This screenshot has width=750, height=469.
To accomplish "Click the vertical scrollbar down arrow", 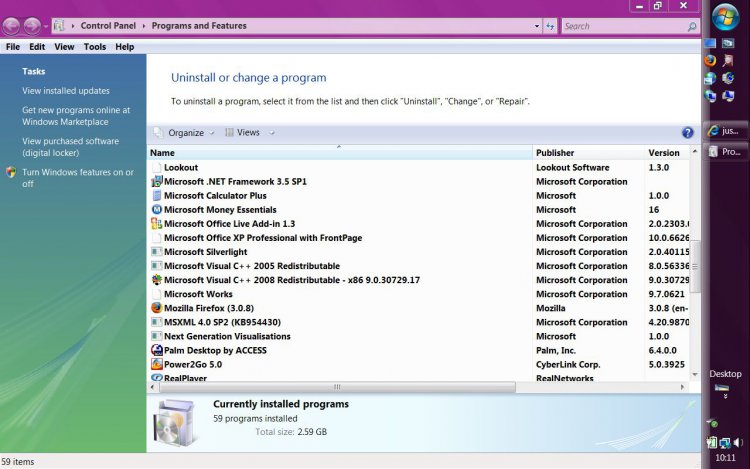I will tap(695, 374).
